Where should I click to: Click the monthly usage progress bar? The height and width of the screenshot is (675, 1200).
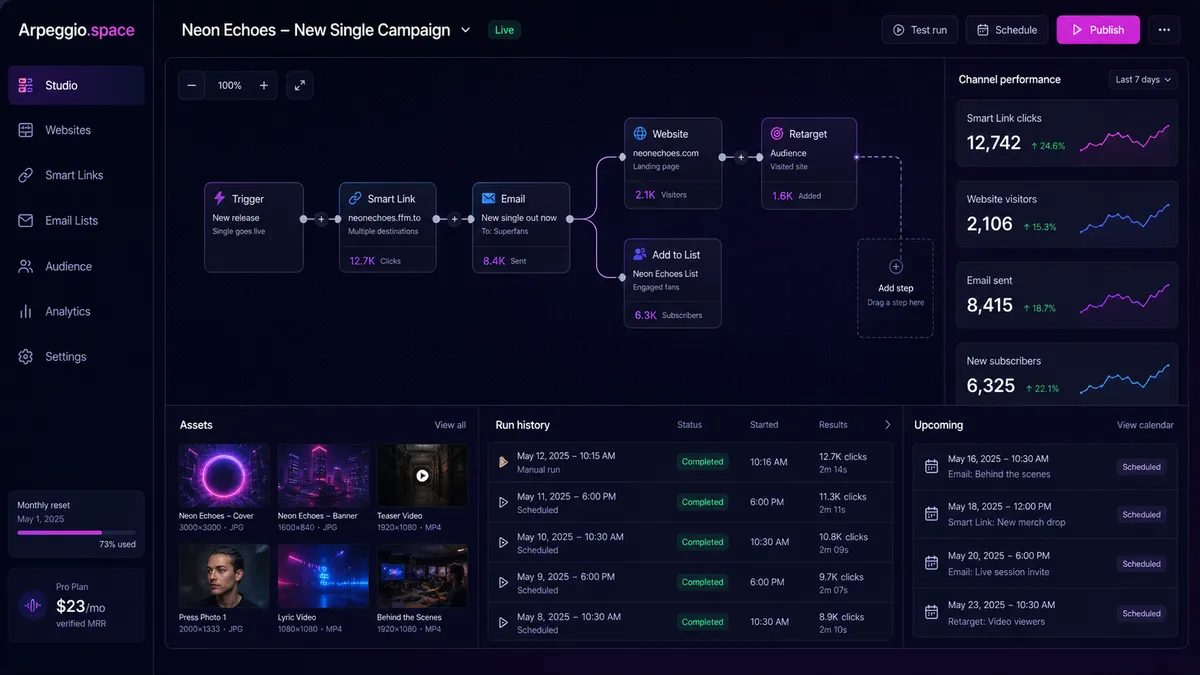76,532
